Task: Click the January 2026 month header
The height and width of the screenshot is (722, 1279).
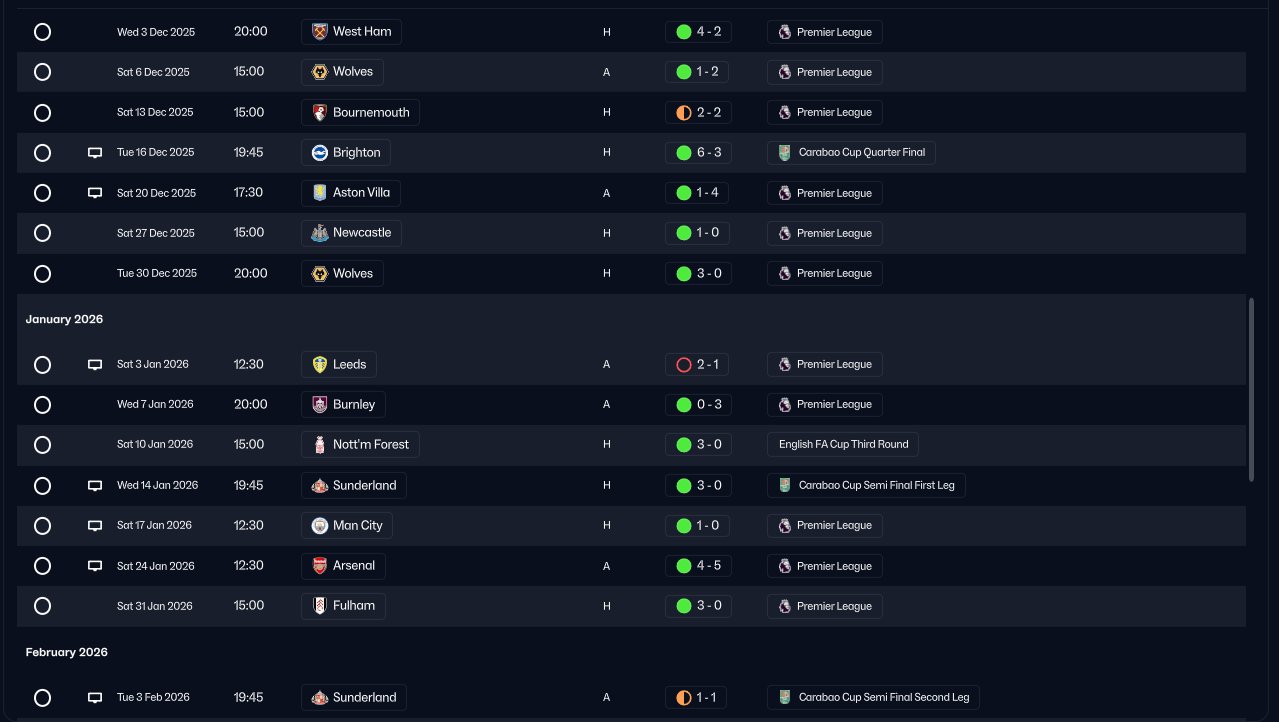Action: pyautogui.click(x=65, y=320)
